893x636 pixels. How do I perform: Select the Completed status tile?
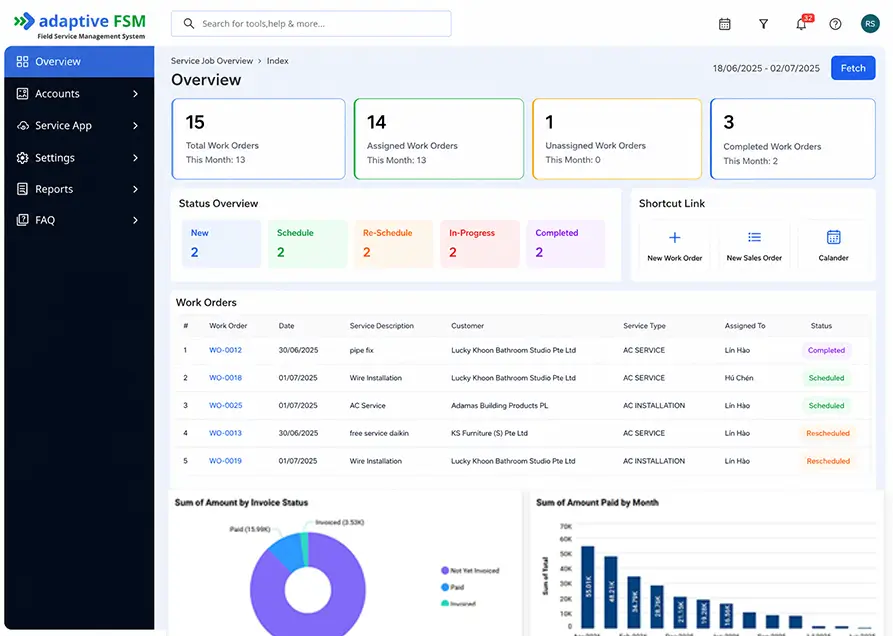(566, 244)
